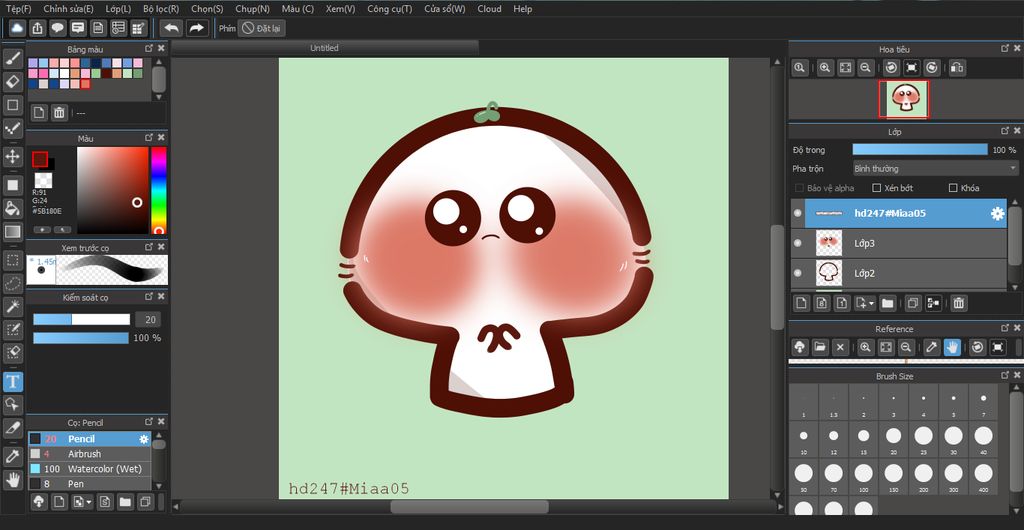Undock the Bảng màu panel
Viewport: 1024px width, 530px height.
[x=149, y=48]
